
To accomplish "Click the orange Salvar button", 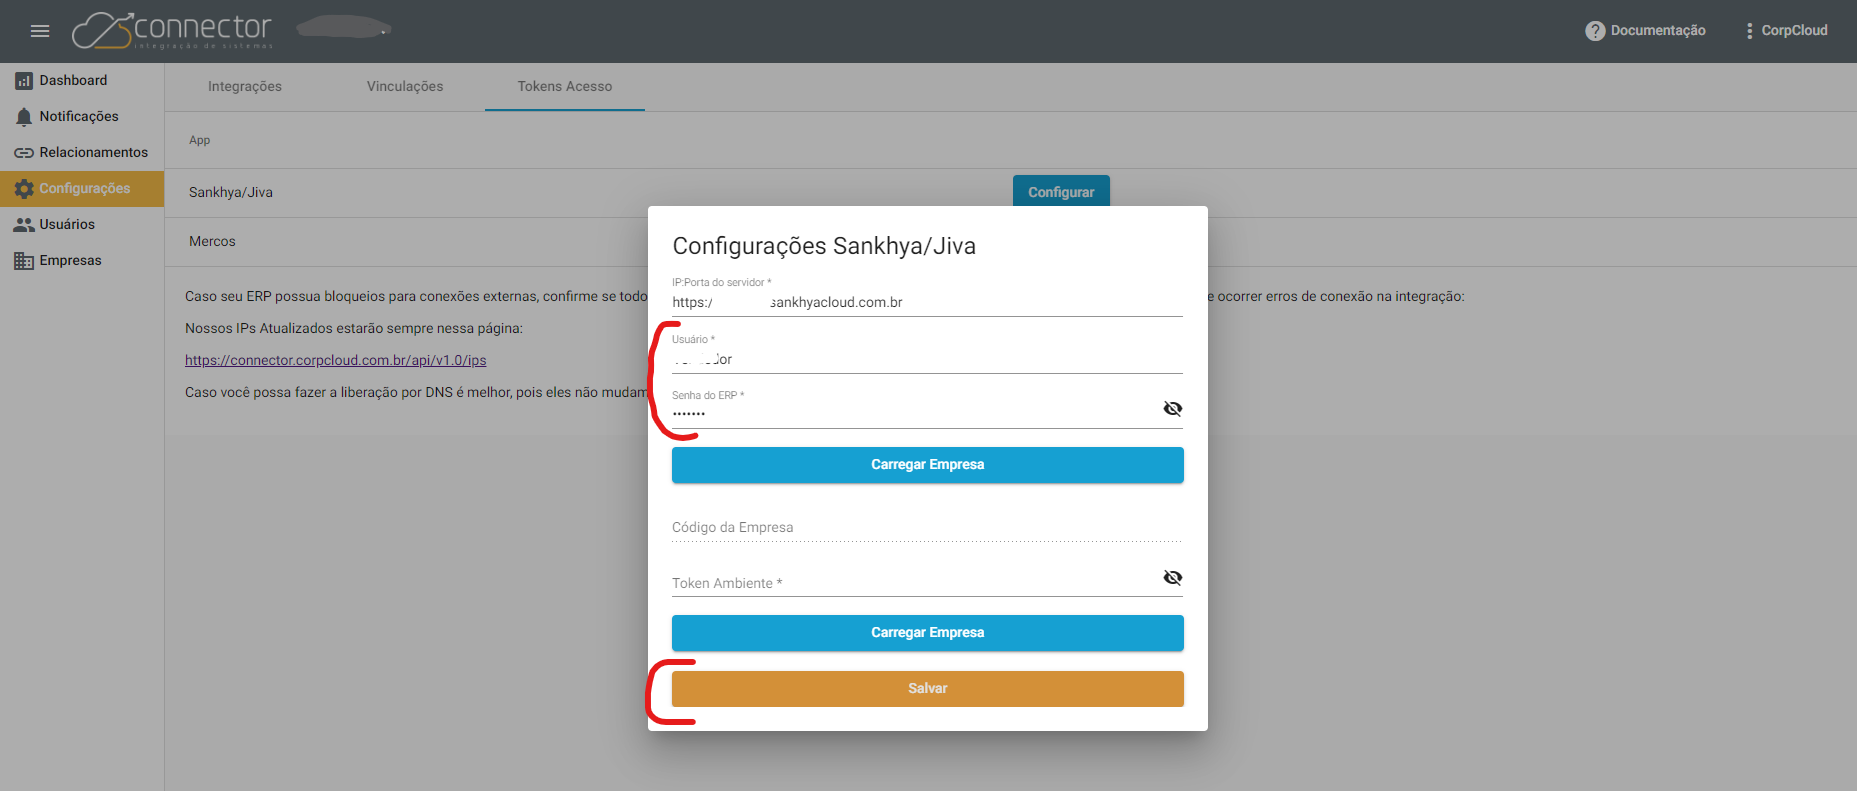I will coord(927,689).
